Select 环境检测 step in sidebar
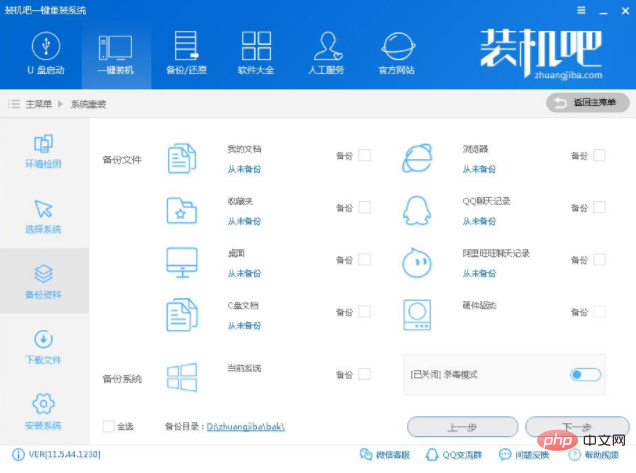 (x=43, y=151)
